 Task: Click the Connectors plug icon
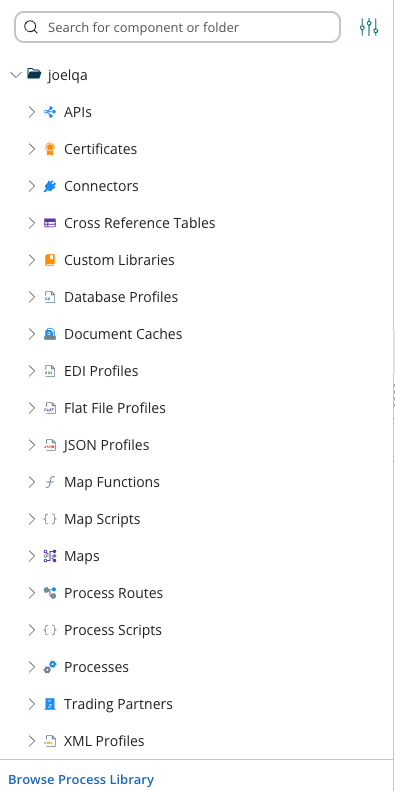point(49,186)
